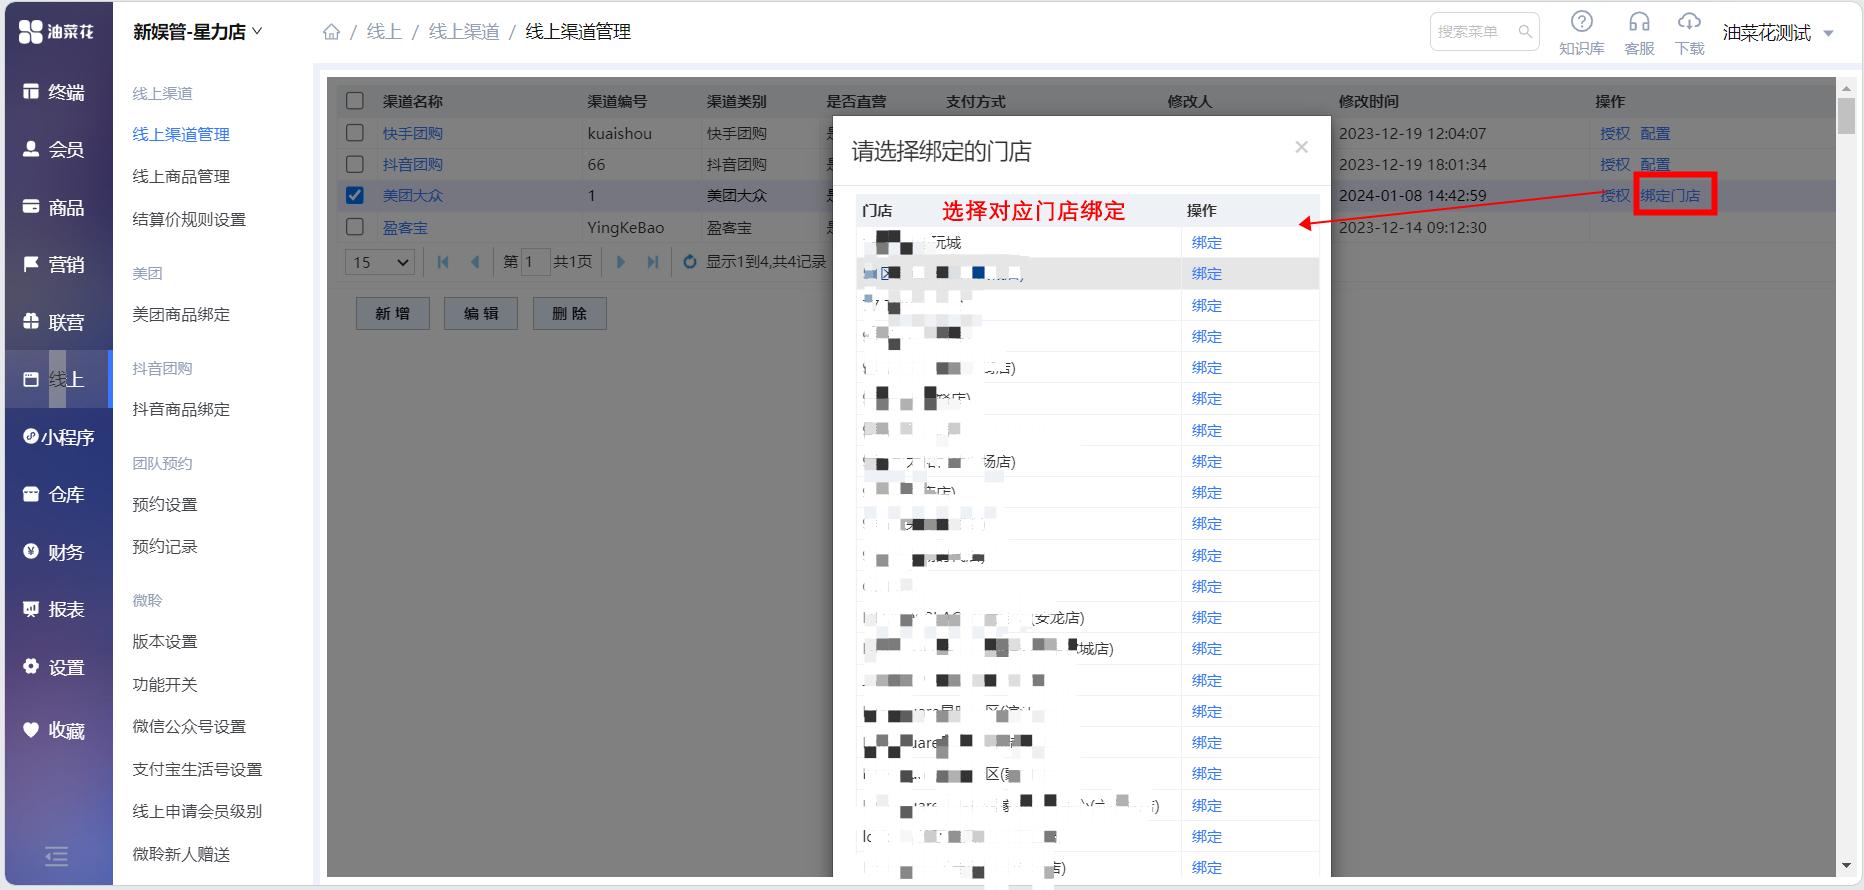Toggle the select-all checkbox in the table header
The image size is (1864, 890).
click(x=355, y=101)
